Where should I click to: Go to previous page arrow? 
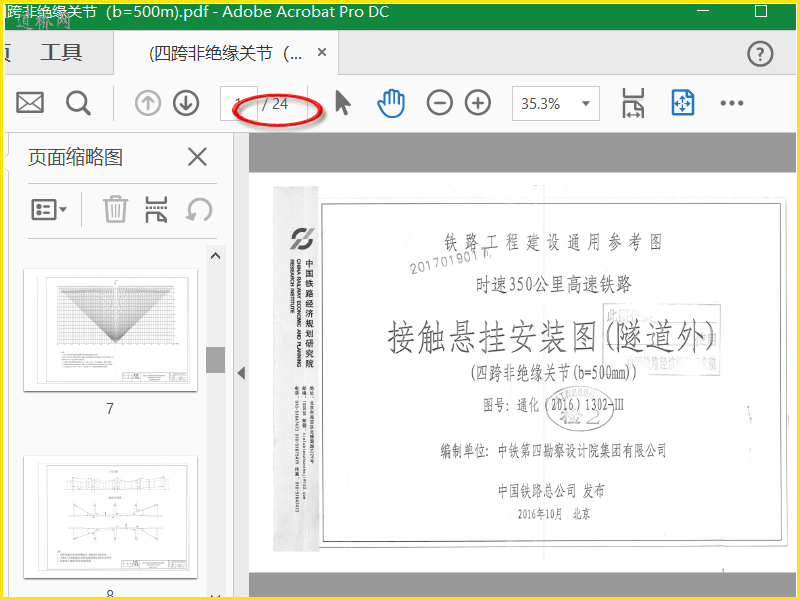147,104
